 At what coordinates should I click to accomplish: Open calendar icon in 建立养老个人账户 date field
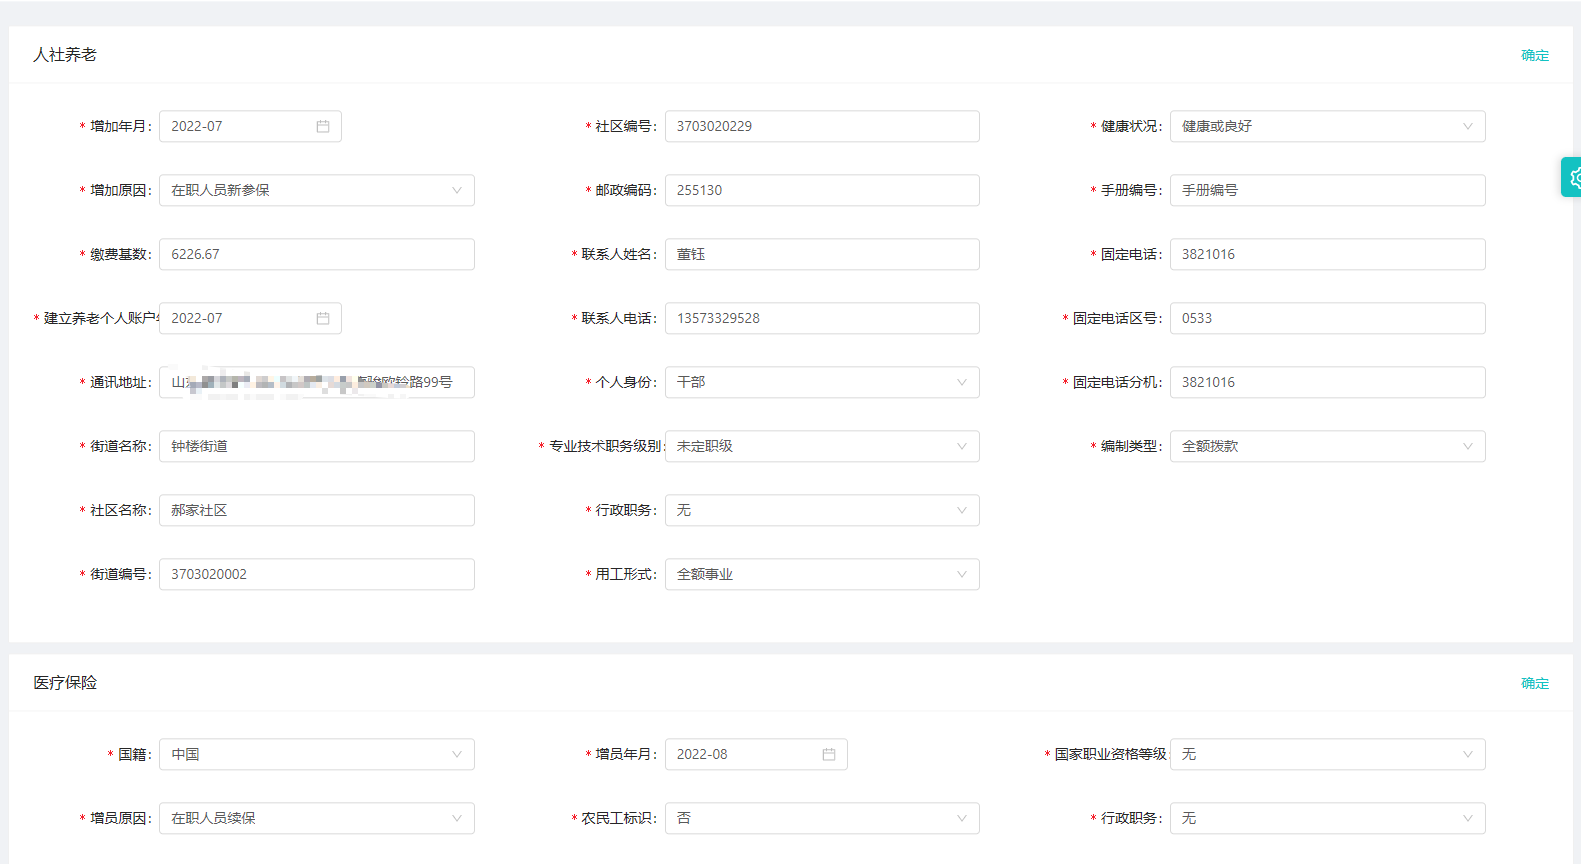[x=323, y=318]
